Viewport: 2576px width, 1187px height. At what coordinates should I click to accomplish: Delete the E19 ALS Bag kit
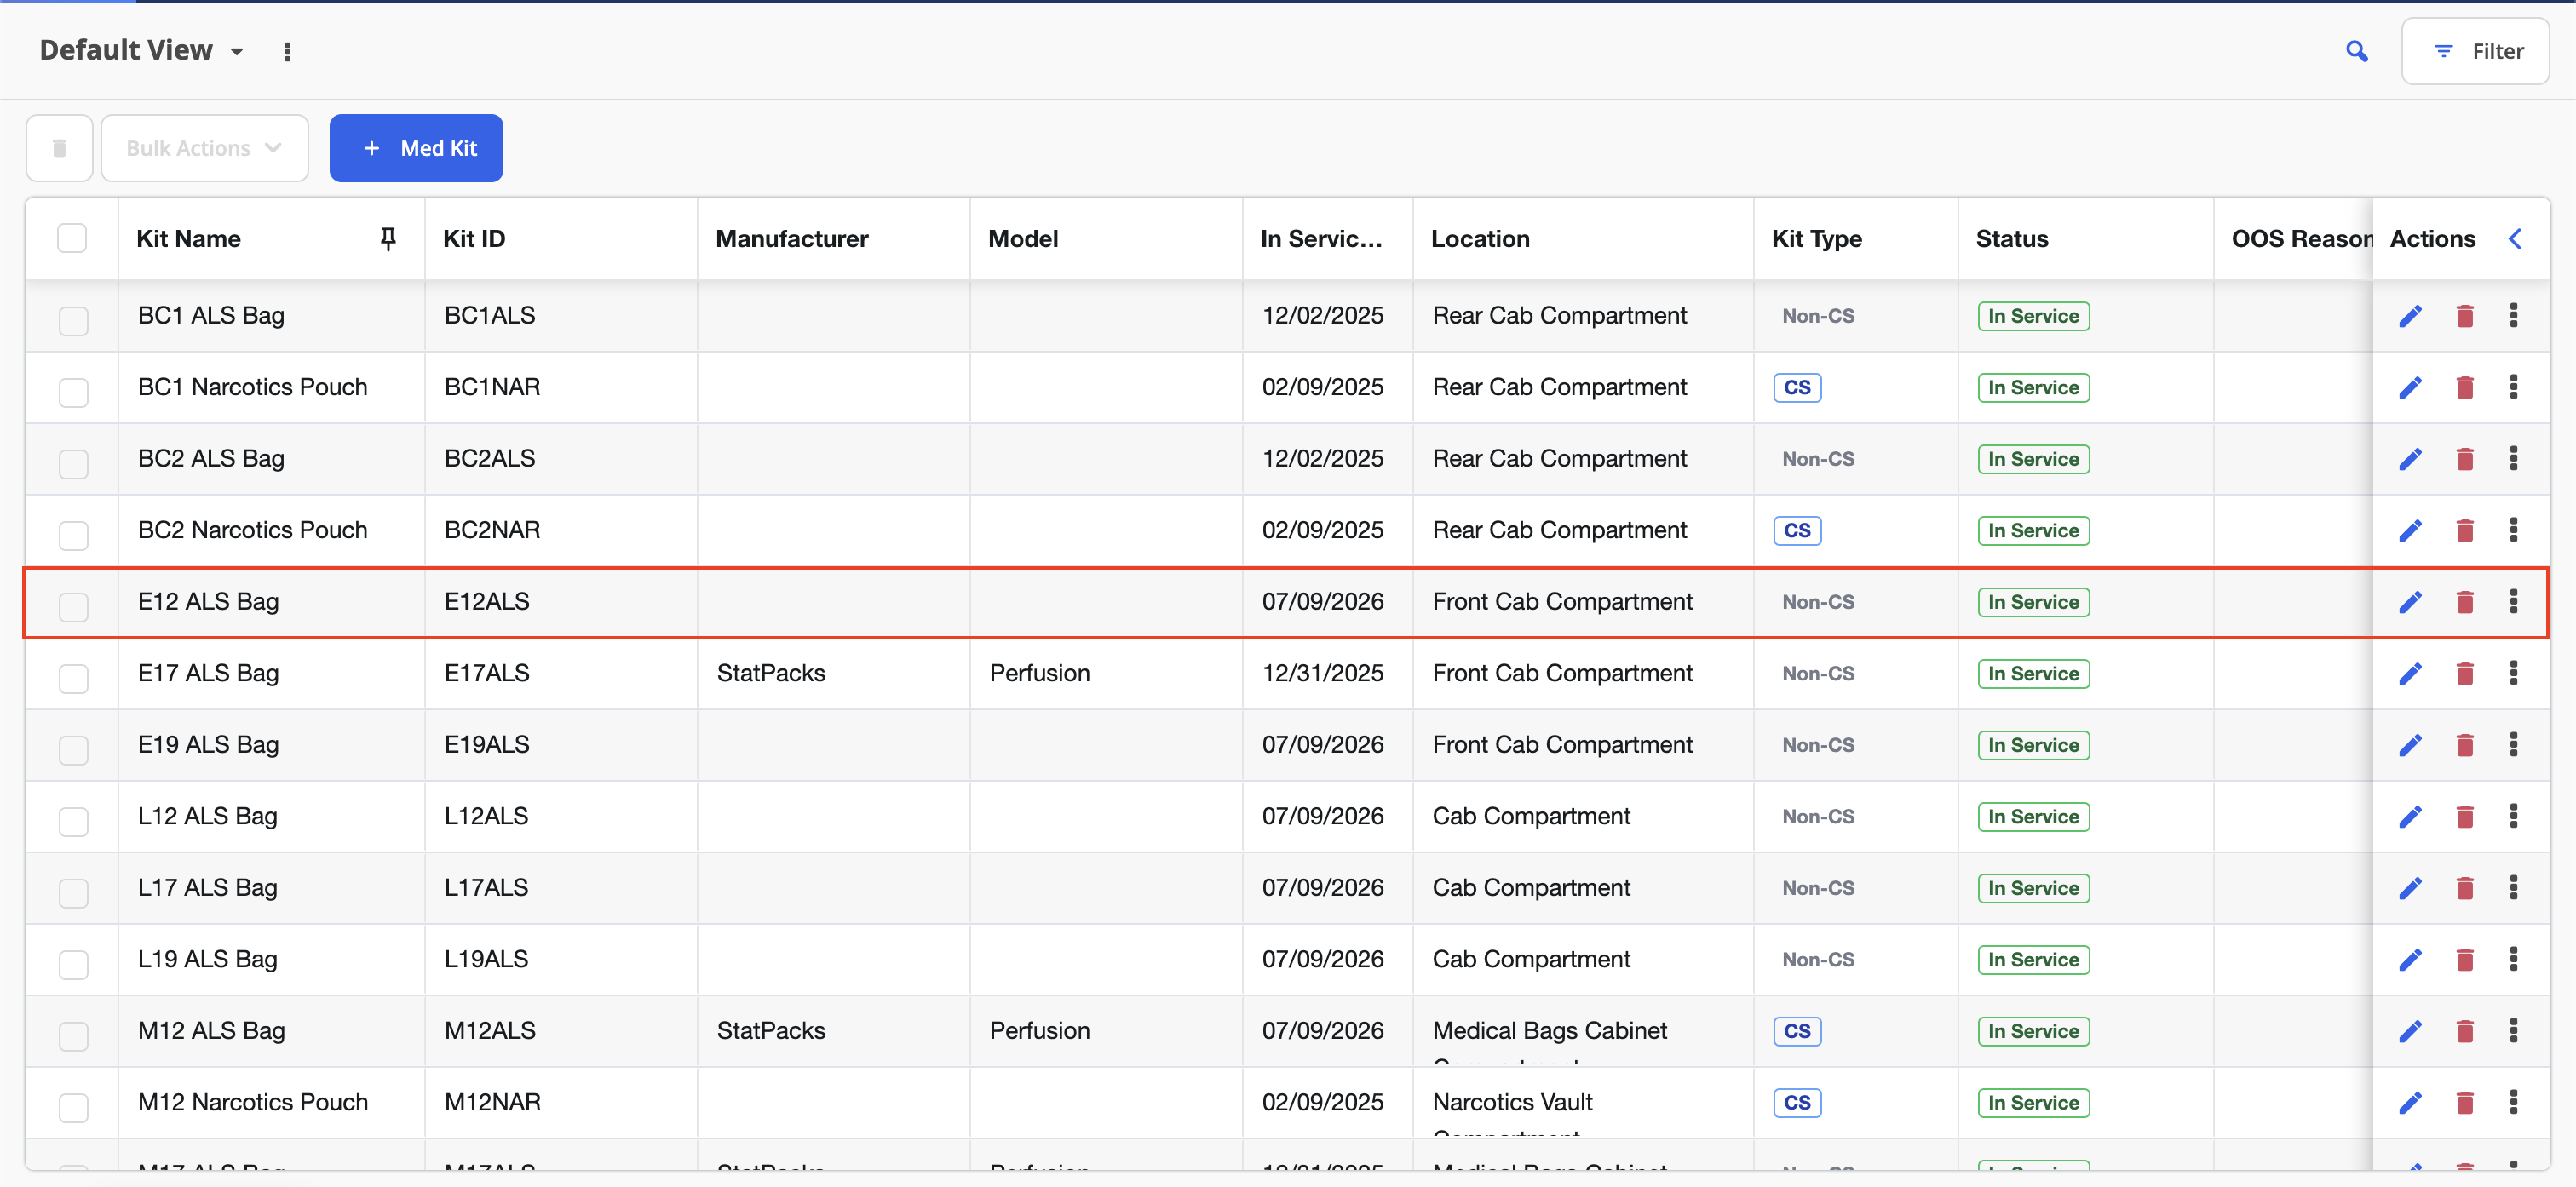(2464, 745)
